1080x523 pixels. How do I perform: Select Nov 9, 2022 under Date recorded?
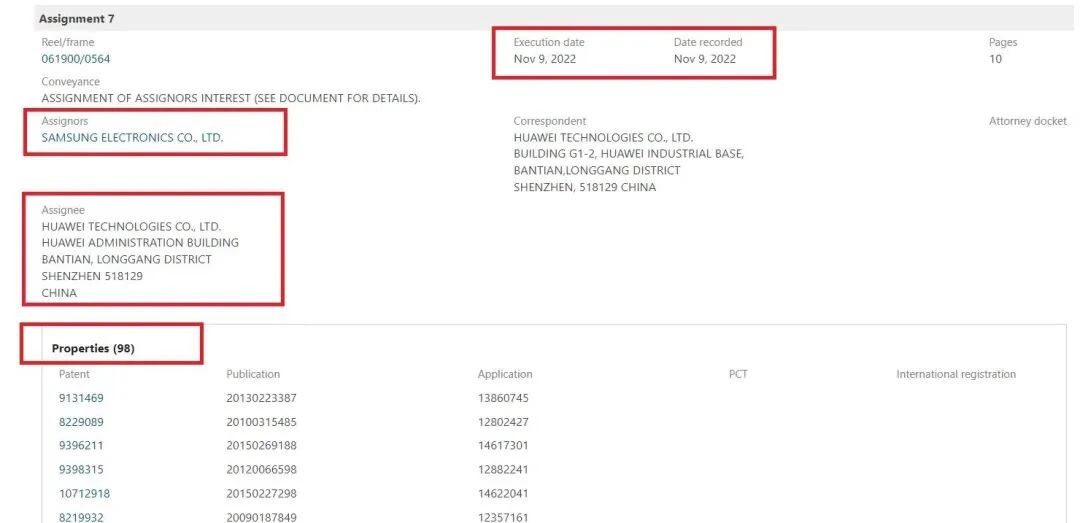pos(705,59)
